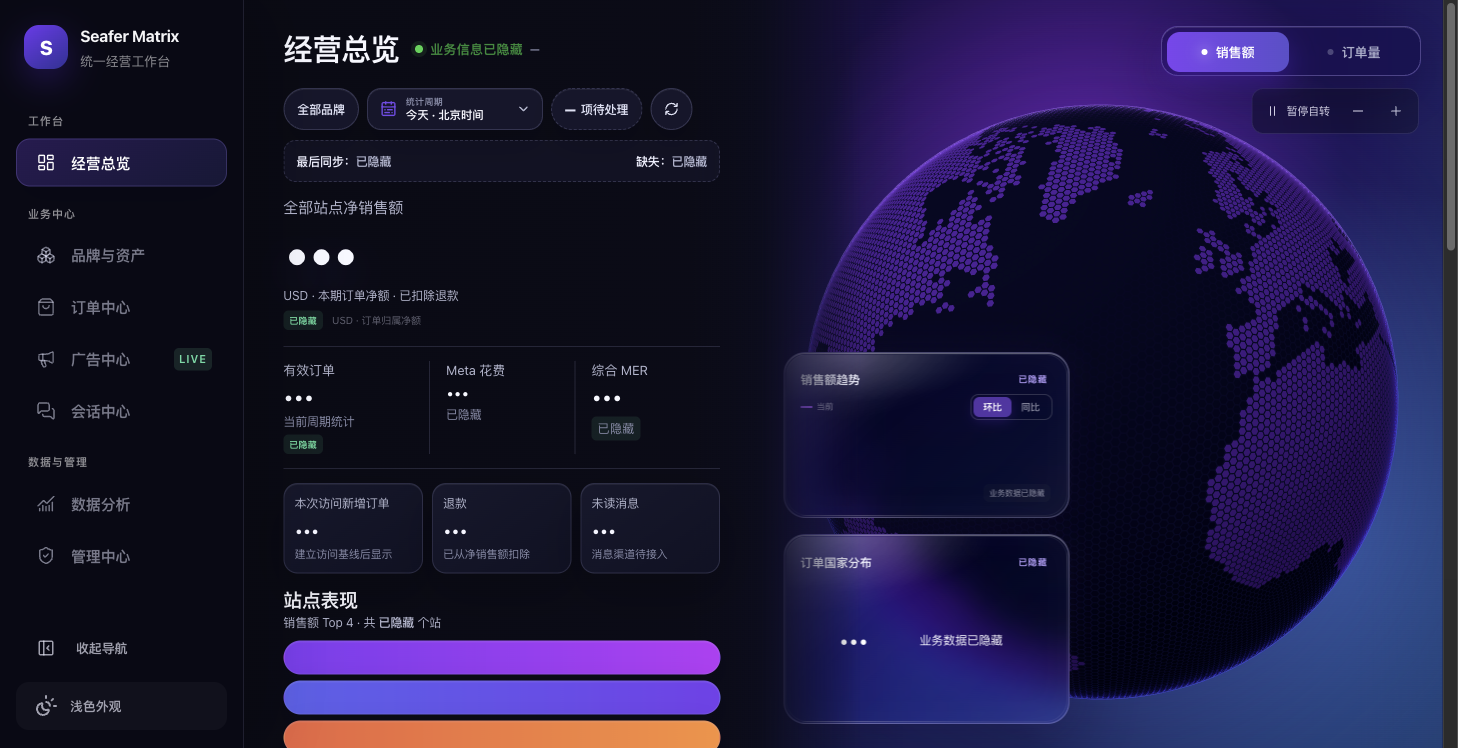The height and width of the screenshot is (748, 1458).
Task: Click the blue-violet second station bar
Action: [502, 697]
